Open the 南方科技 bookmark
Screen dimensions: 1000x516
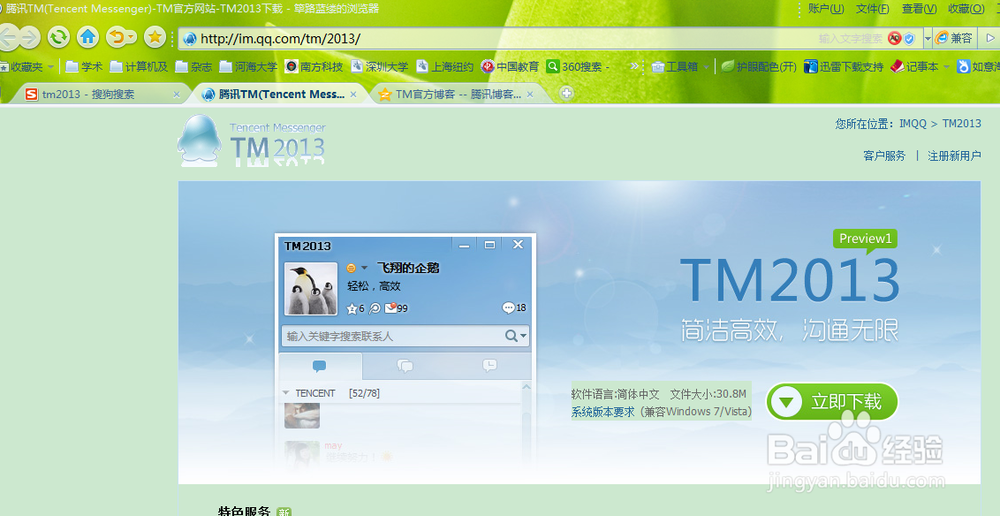tap(314, 66)
